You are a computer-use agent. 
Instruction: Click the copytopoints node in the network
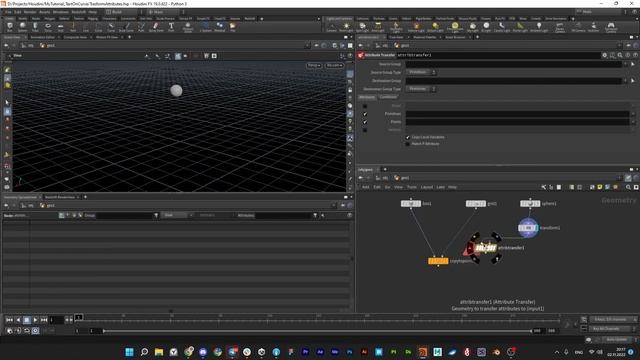438,261
